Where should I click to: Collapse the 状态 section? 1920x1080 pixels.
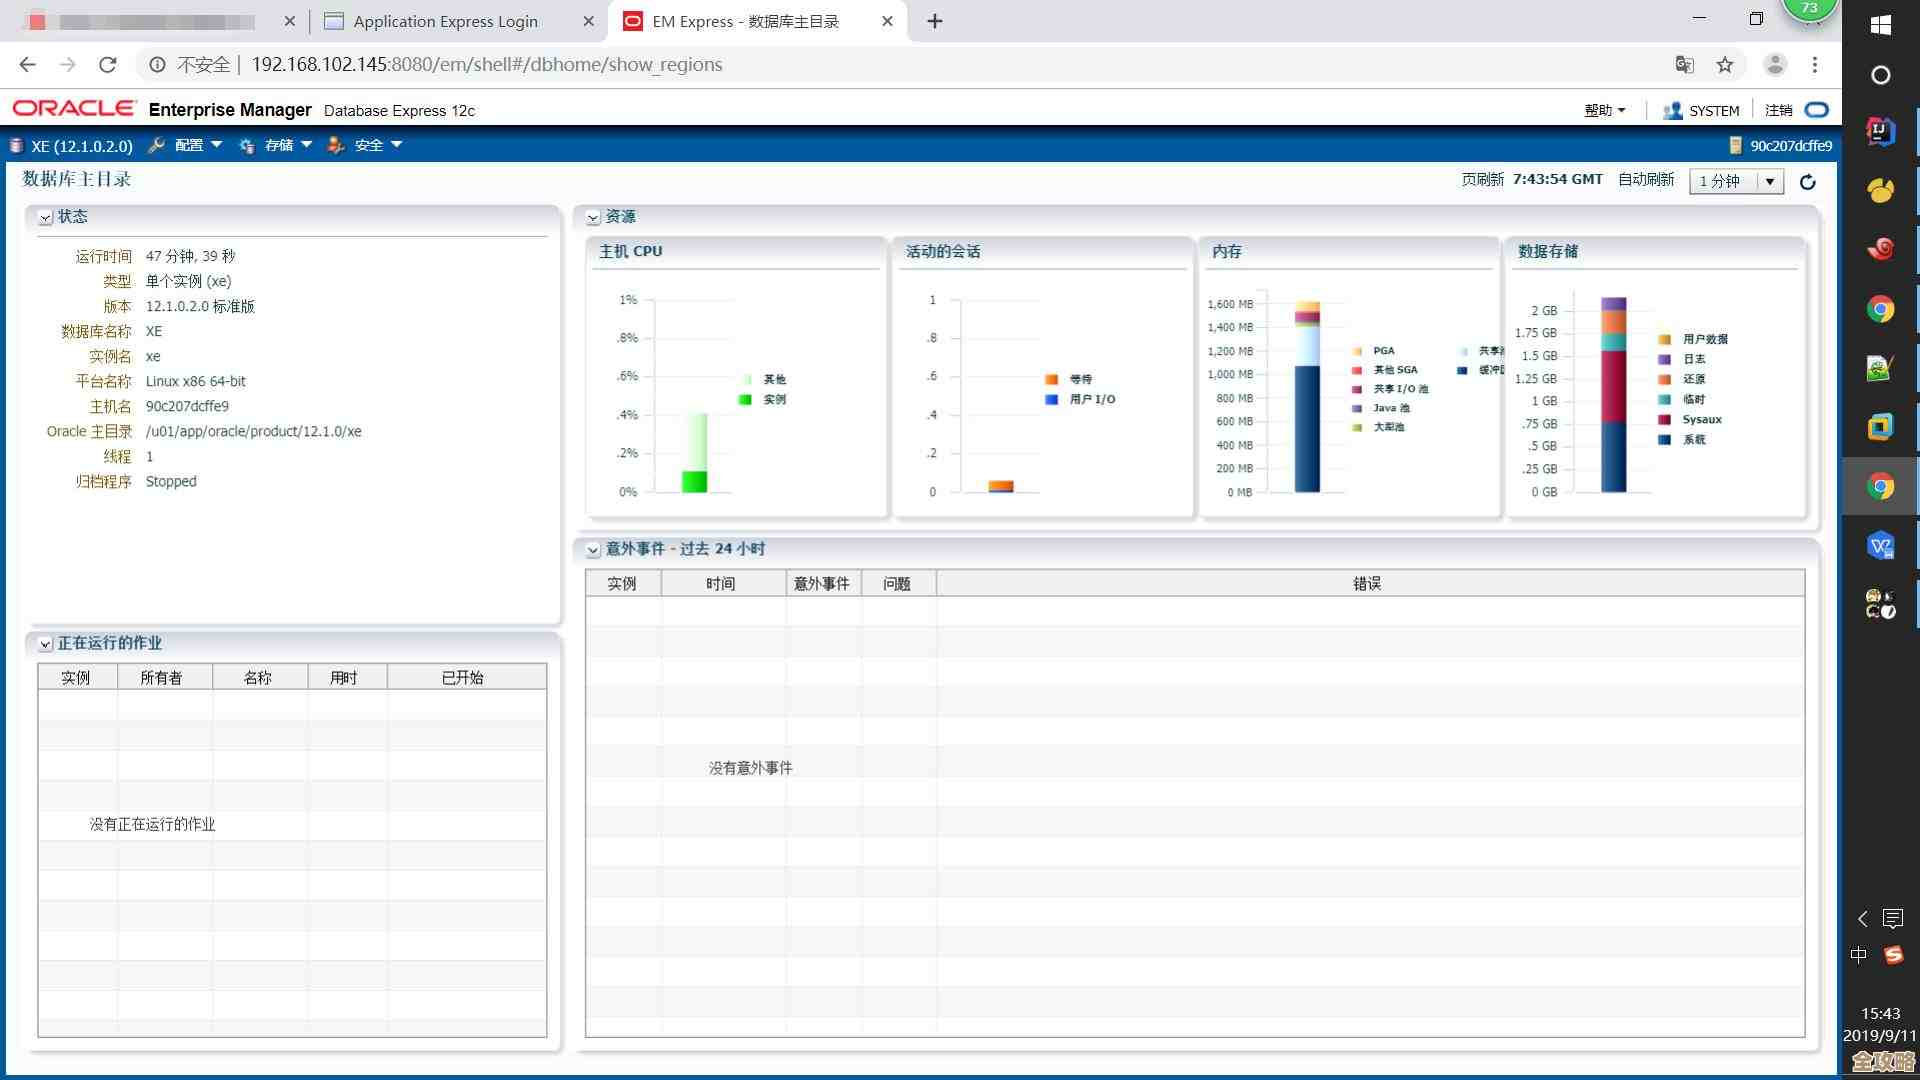44,216
